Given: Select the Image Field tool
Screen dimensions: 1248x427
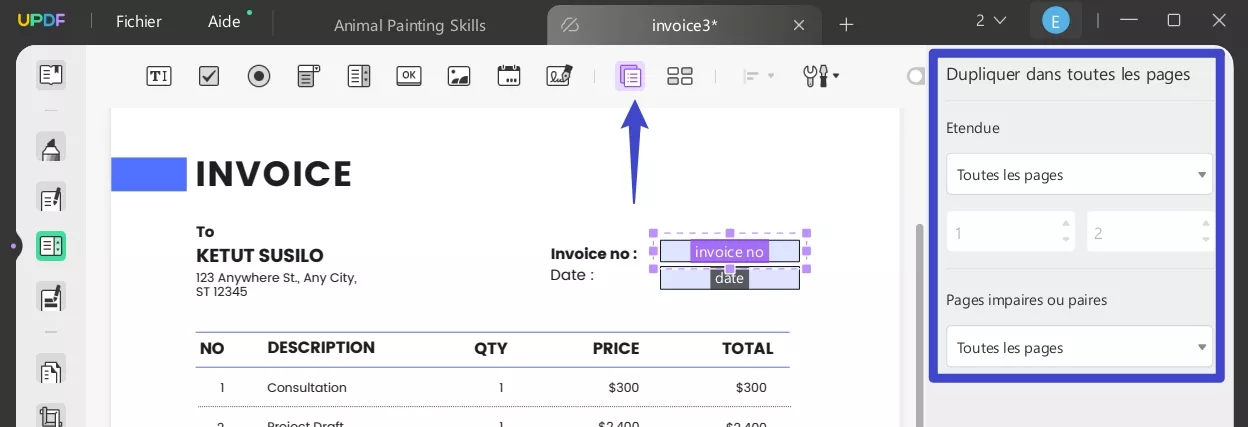Looking at the screenshot, I should (459, 76).
